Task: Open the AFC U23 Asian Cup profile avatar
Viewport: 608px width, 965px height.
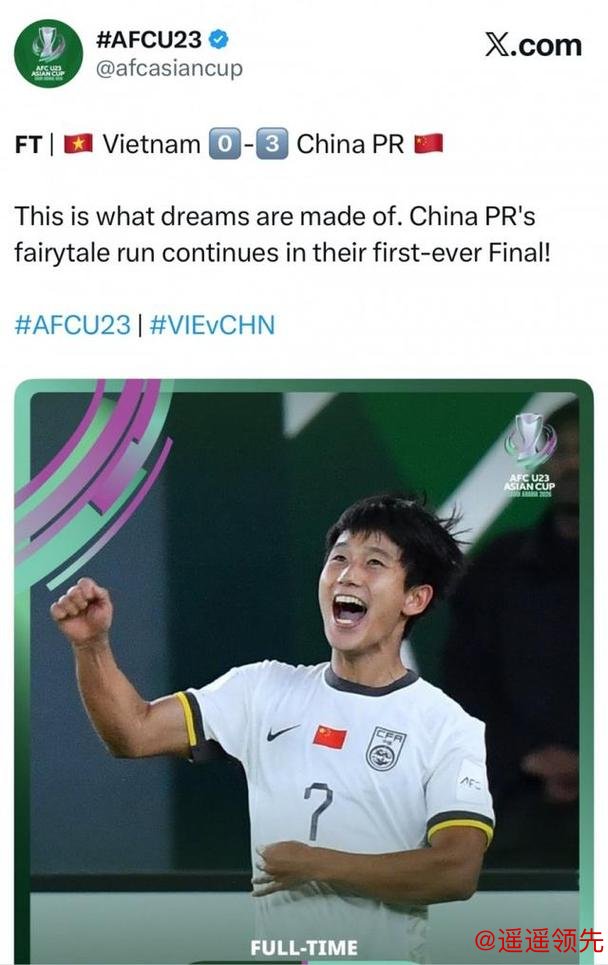Action: pyautogui.click(x=48, y=54)
